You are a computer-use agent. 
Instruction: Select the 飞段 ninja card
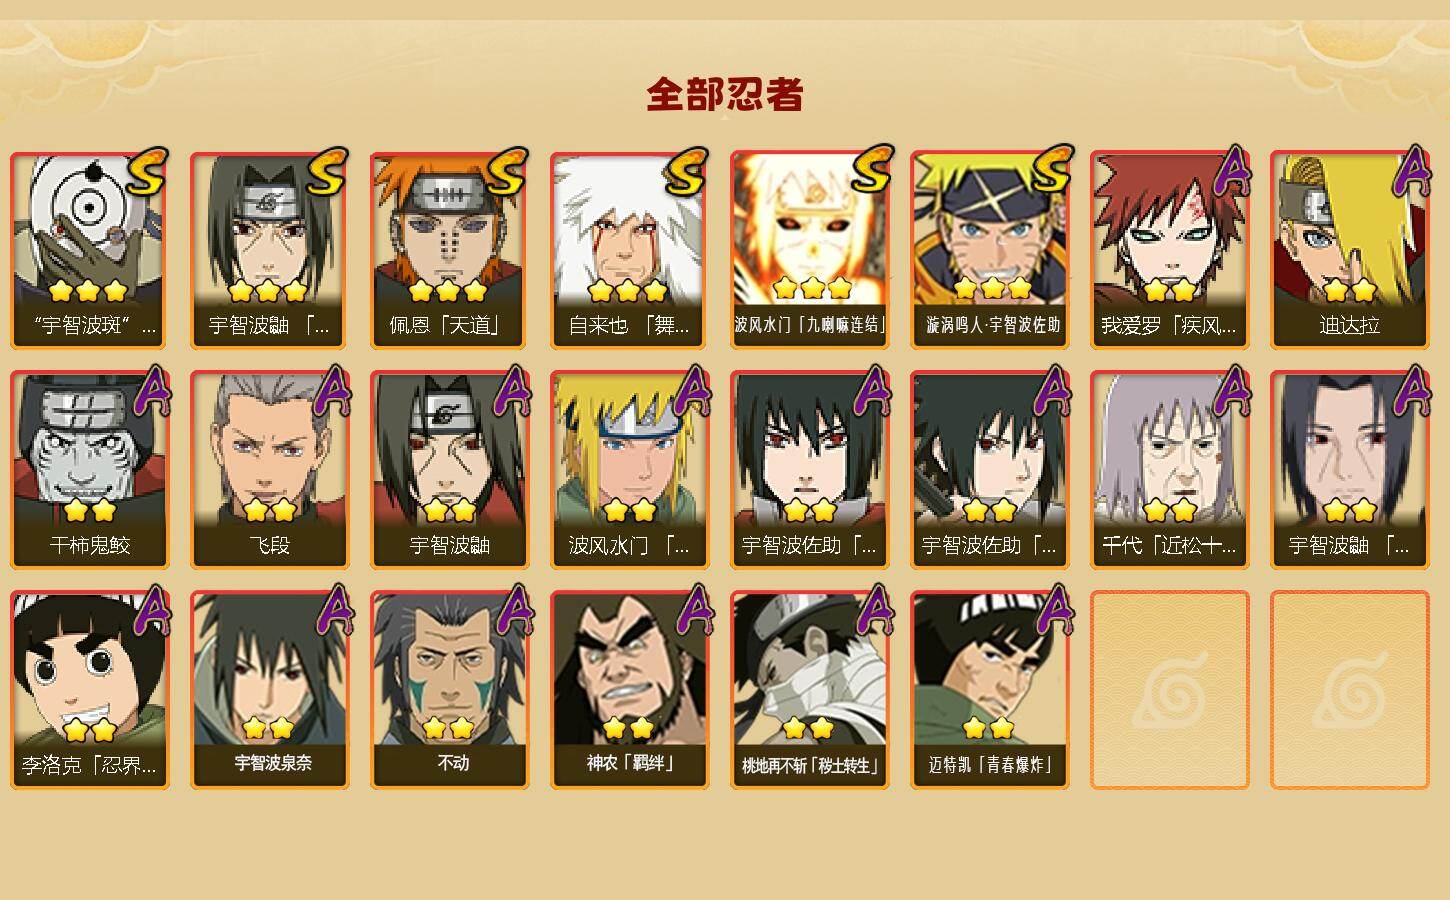pos(269,470)
